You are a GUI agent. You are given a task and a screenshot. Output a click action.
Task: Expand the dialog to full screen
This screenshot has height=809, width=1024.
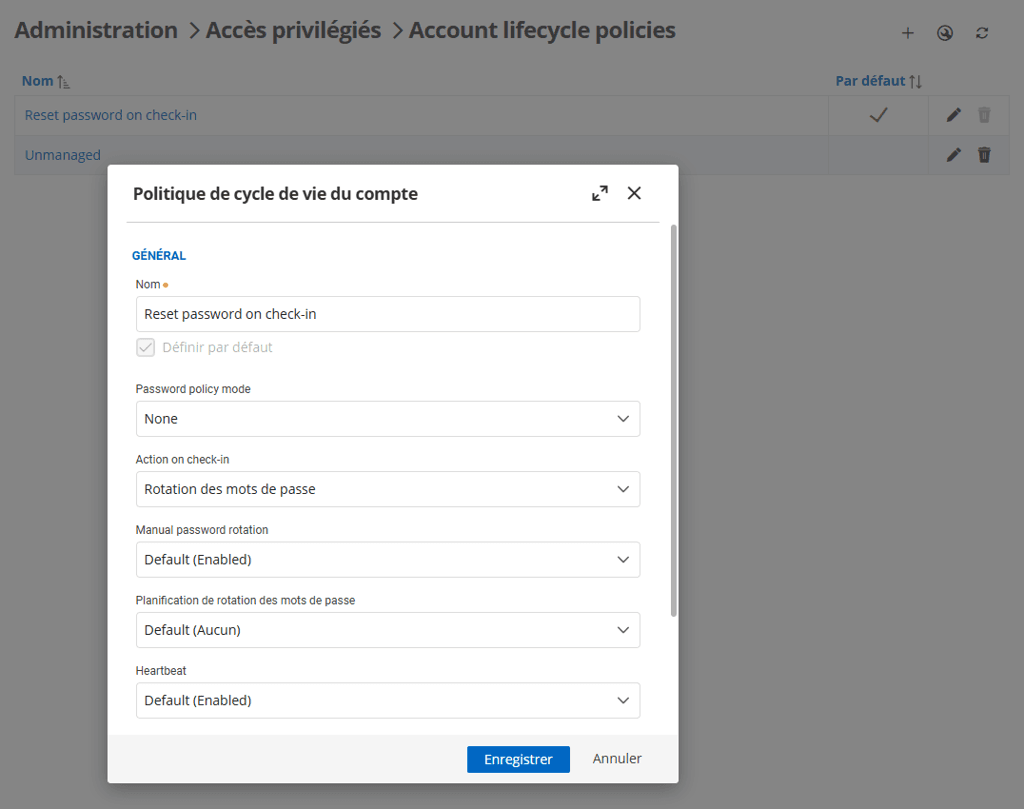(599, 193)
